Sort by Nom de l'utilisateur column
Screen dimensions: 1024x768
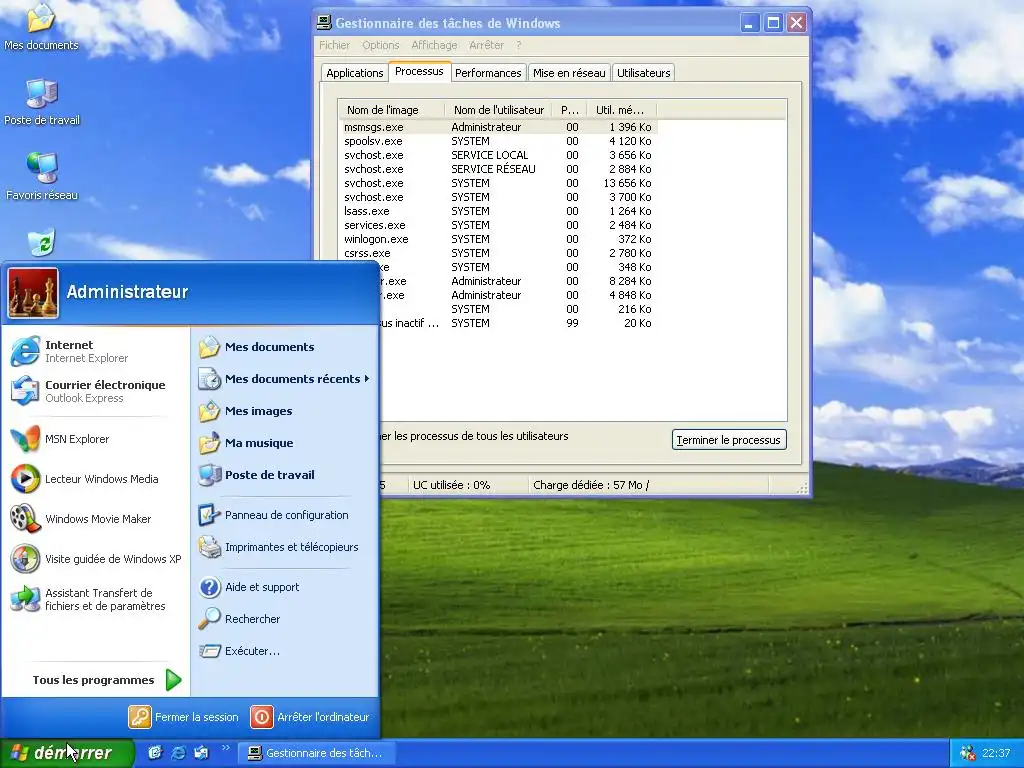[498, 110]
